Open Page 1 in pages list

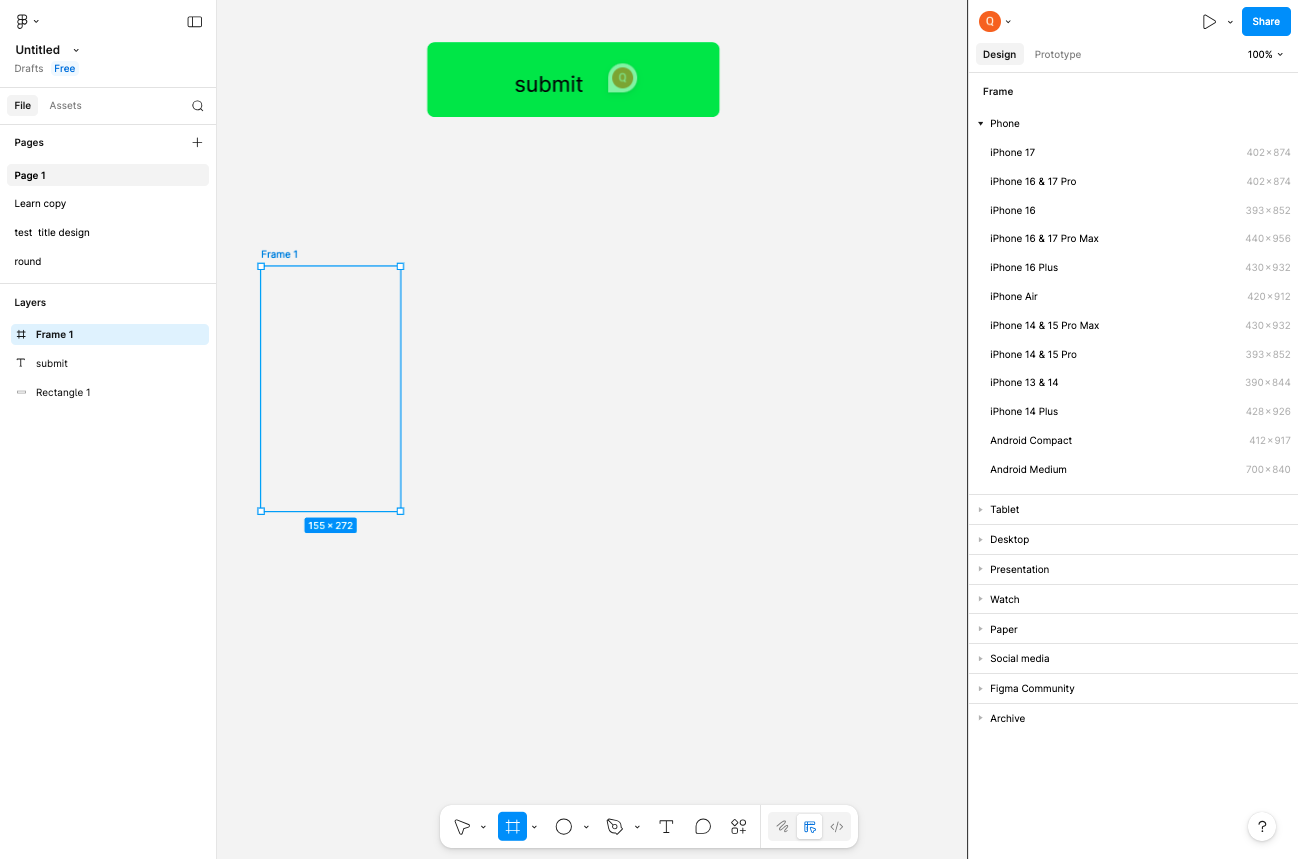click(108, 176)
